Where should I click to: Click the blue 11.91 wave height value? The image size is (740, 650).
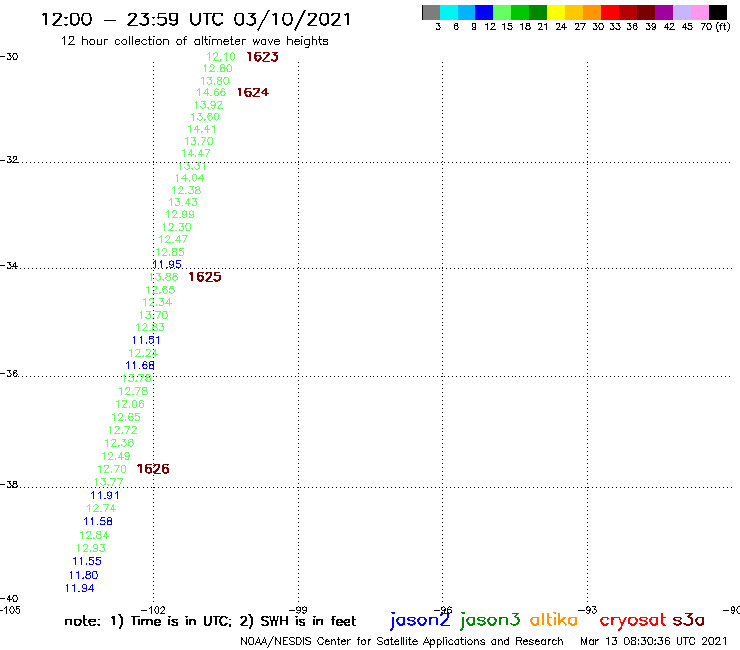[x=105, y=495]
